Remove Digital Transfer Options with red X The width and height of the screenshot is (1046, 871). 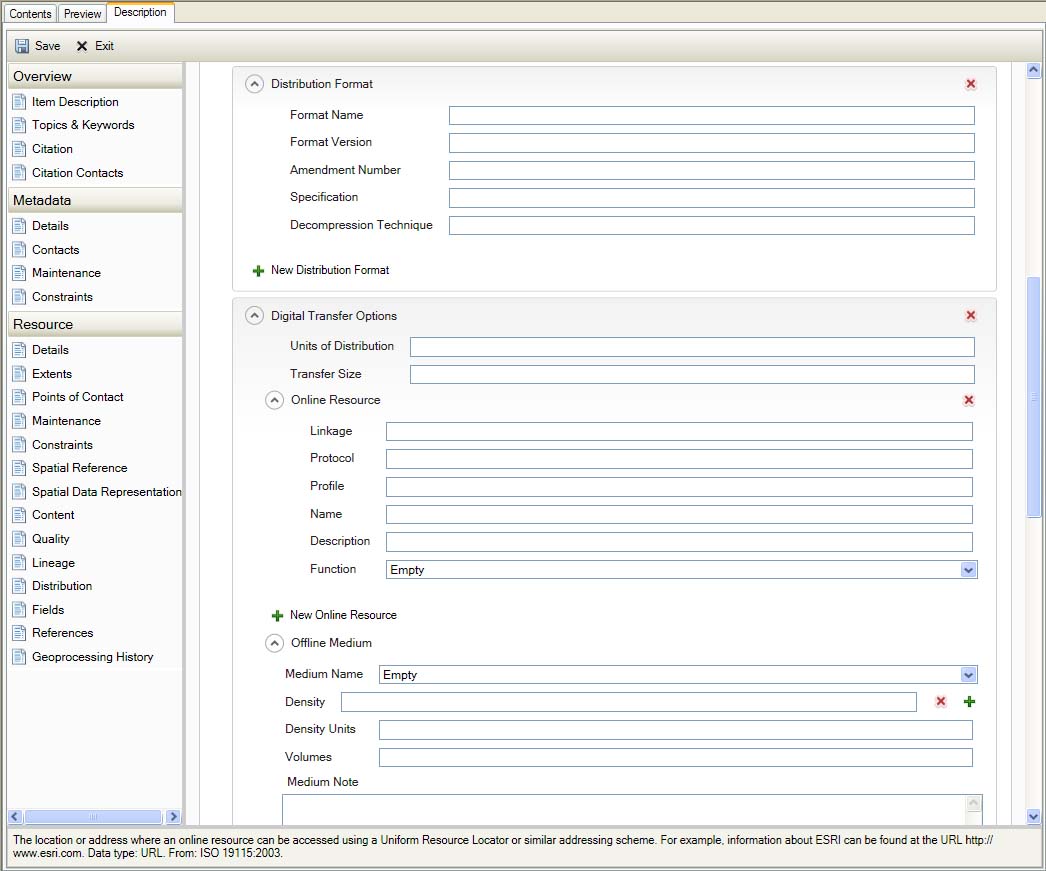(x=970, y=316)
